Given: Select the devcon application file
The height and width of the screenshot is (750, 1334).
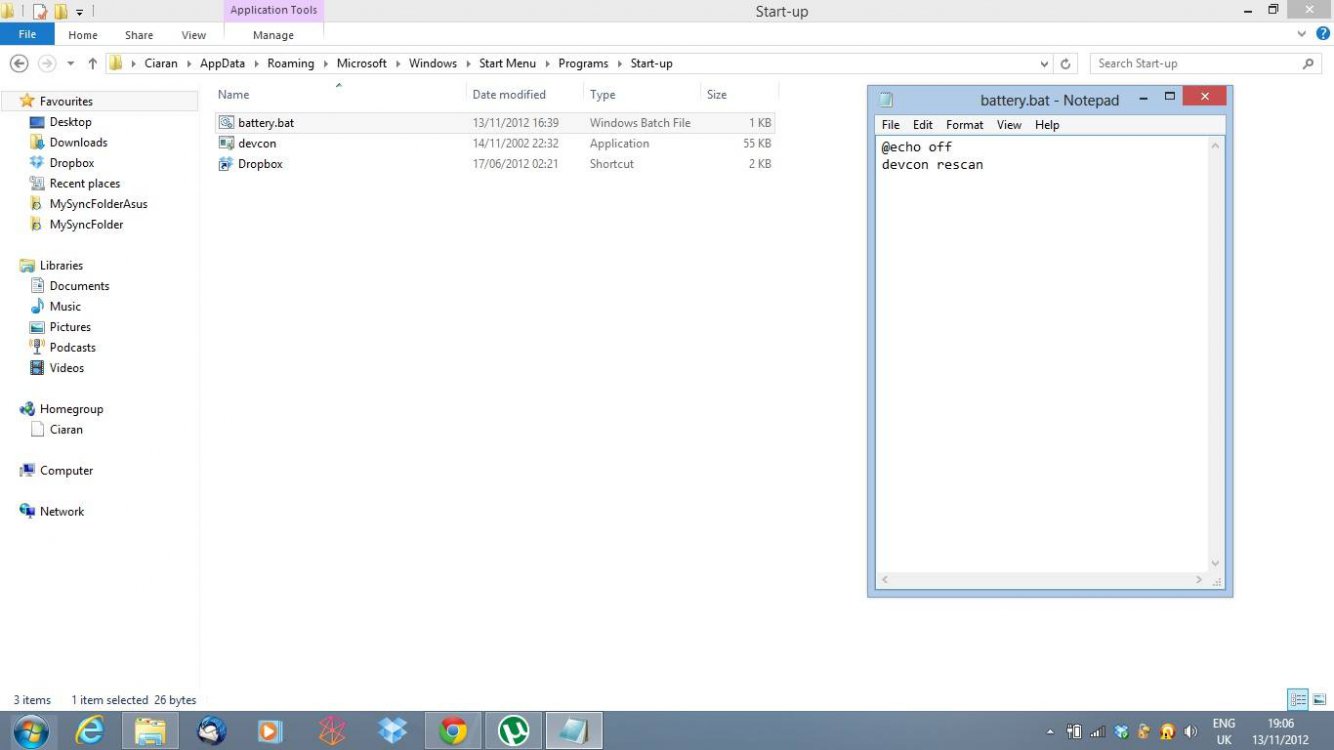Looking at the screenshot, I should 257,143.
